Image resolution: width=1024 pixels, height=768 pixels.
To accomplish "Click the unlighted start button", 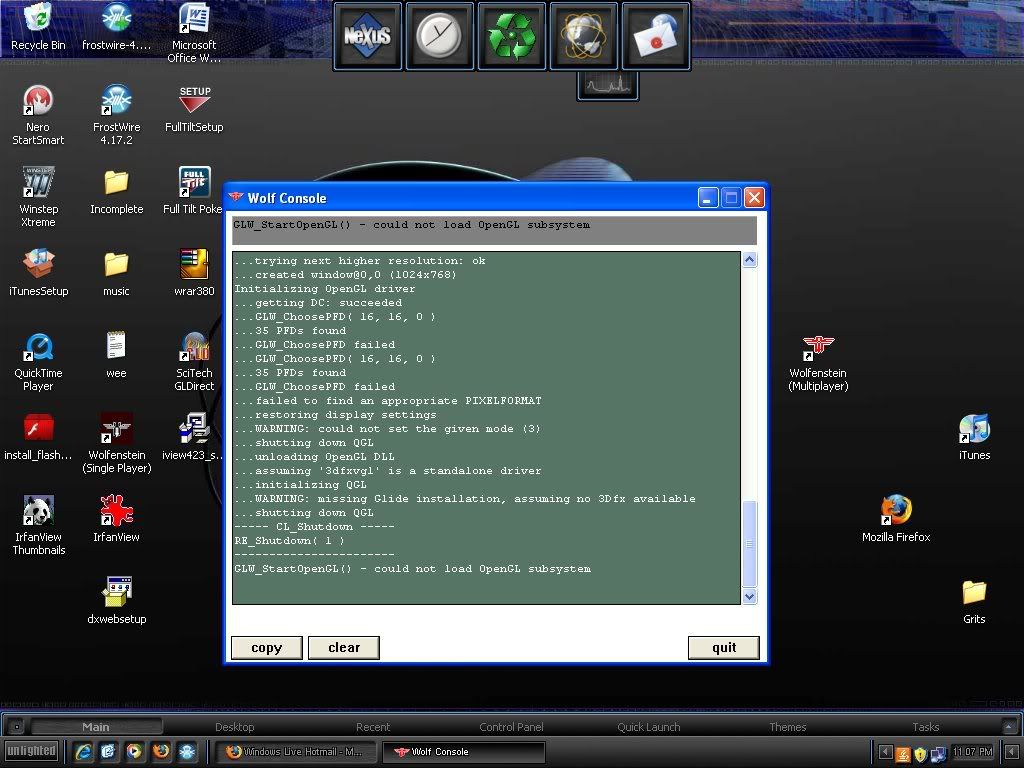I will pyautogui.click(x=31, y=751).
